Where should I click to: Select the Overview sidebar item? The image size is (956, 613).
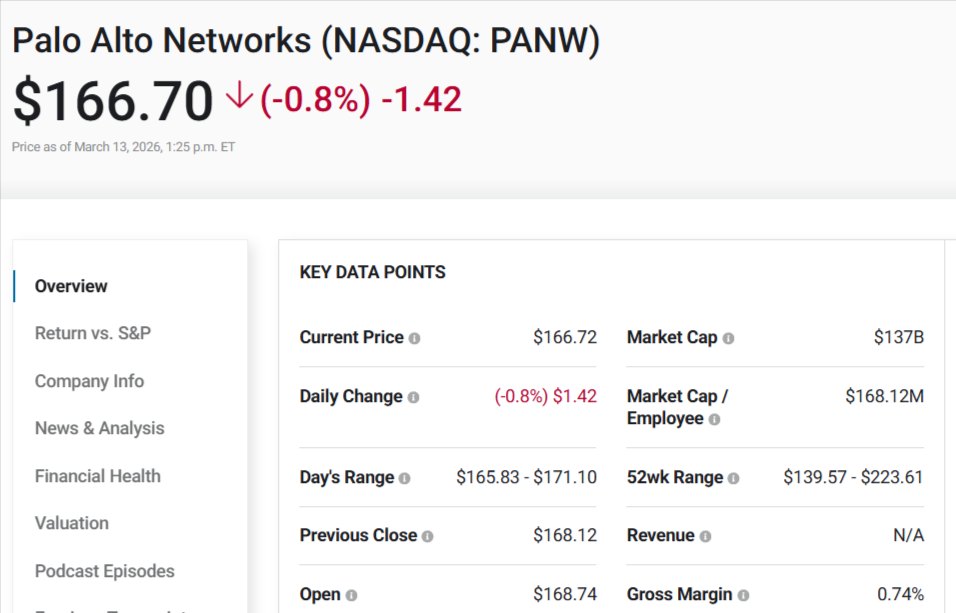[71, 286]
